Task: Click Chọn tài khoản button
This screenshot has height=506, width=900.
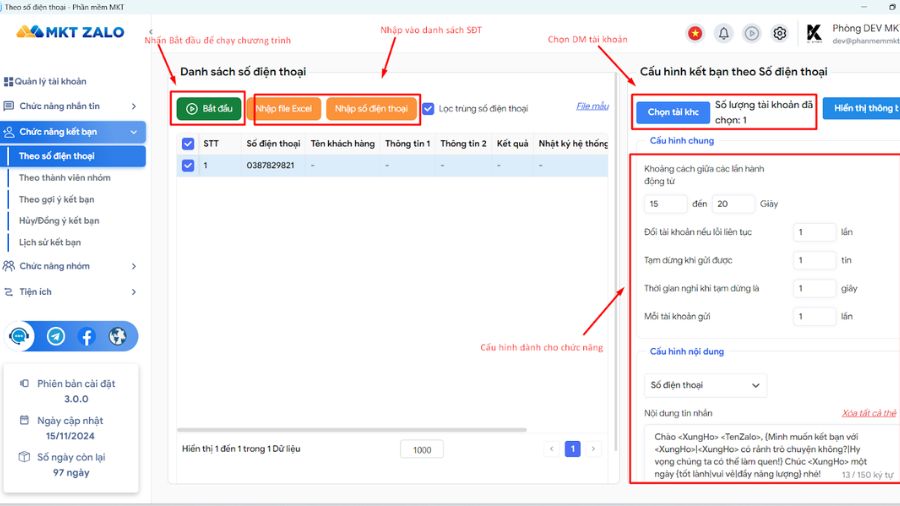Action: (673, 112)
